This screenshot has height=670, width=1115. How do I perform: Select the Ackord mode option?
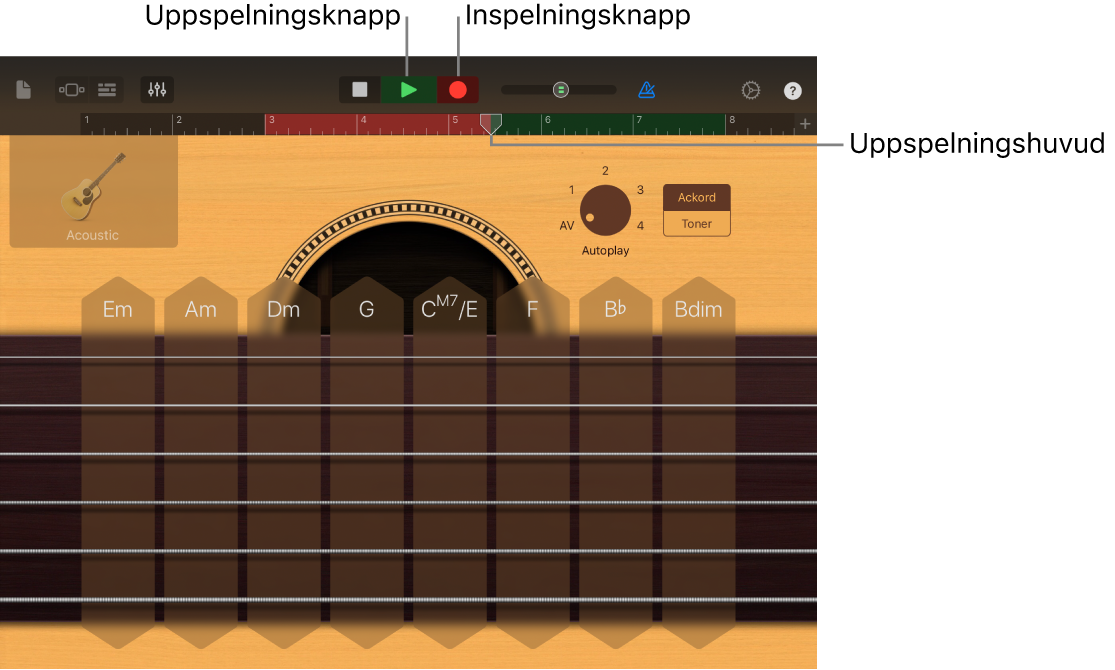pyautogui.click(x=697, y=198)
